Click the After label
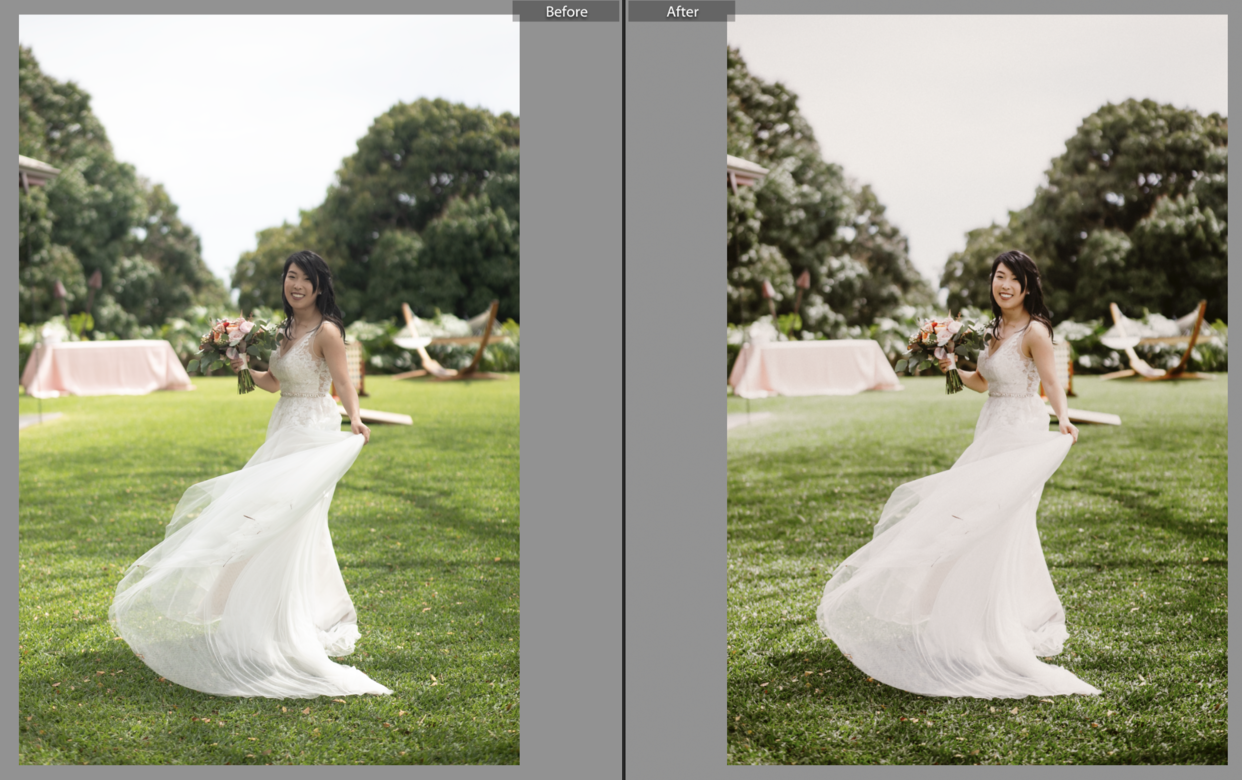Screen dimensions: 1242x780 [x=682, y=12]
